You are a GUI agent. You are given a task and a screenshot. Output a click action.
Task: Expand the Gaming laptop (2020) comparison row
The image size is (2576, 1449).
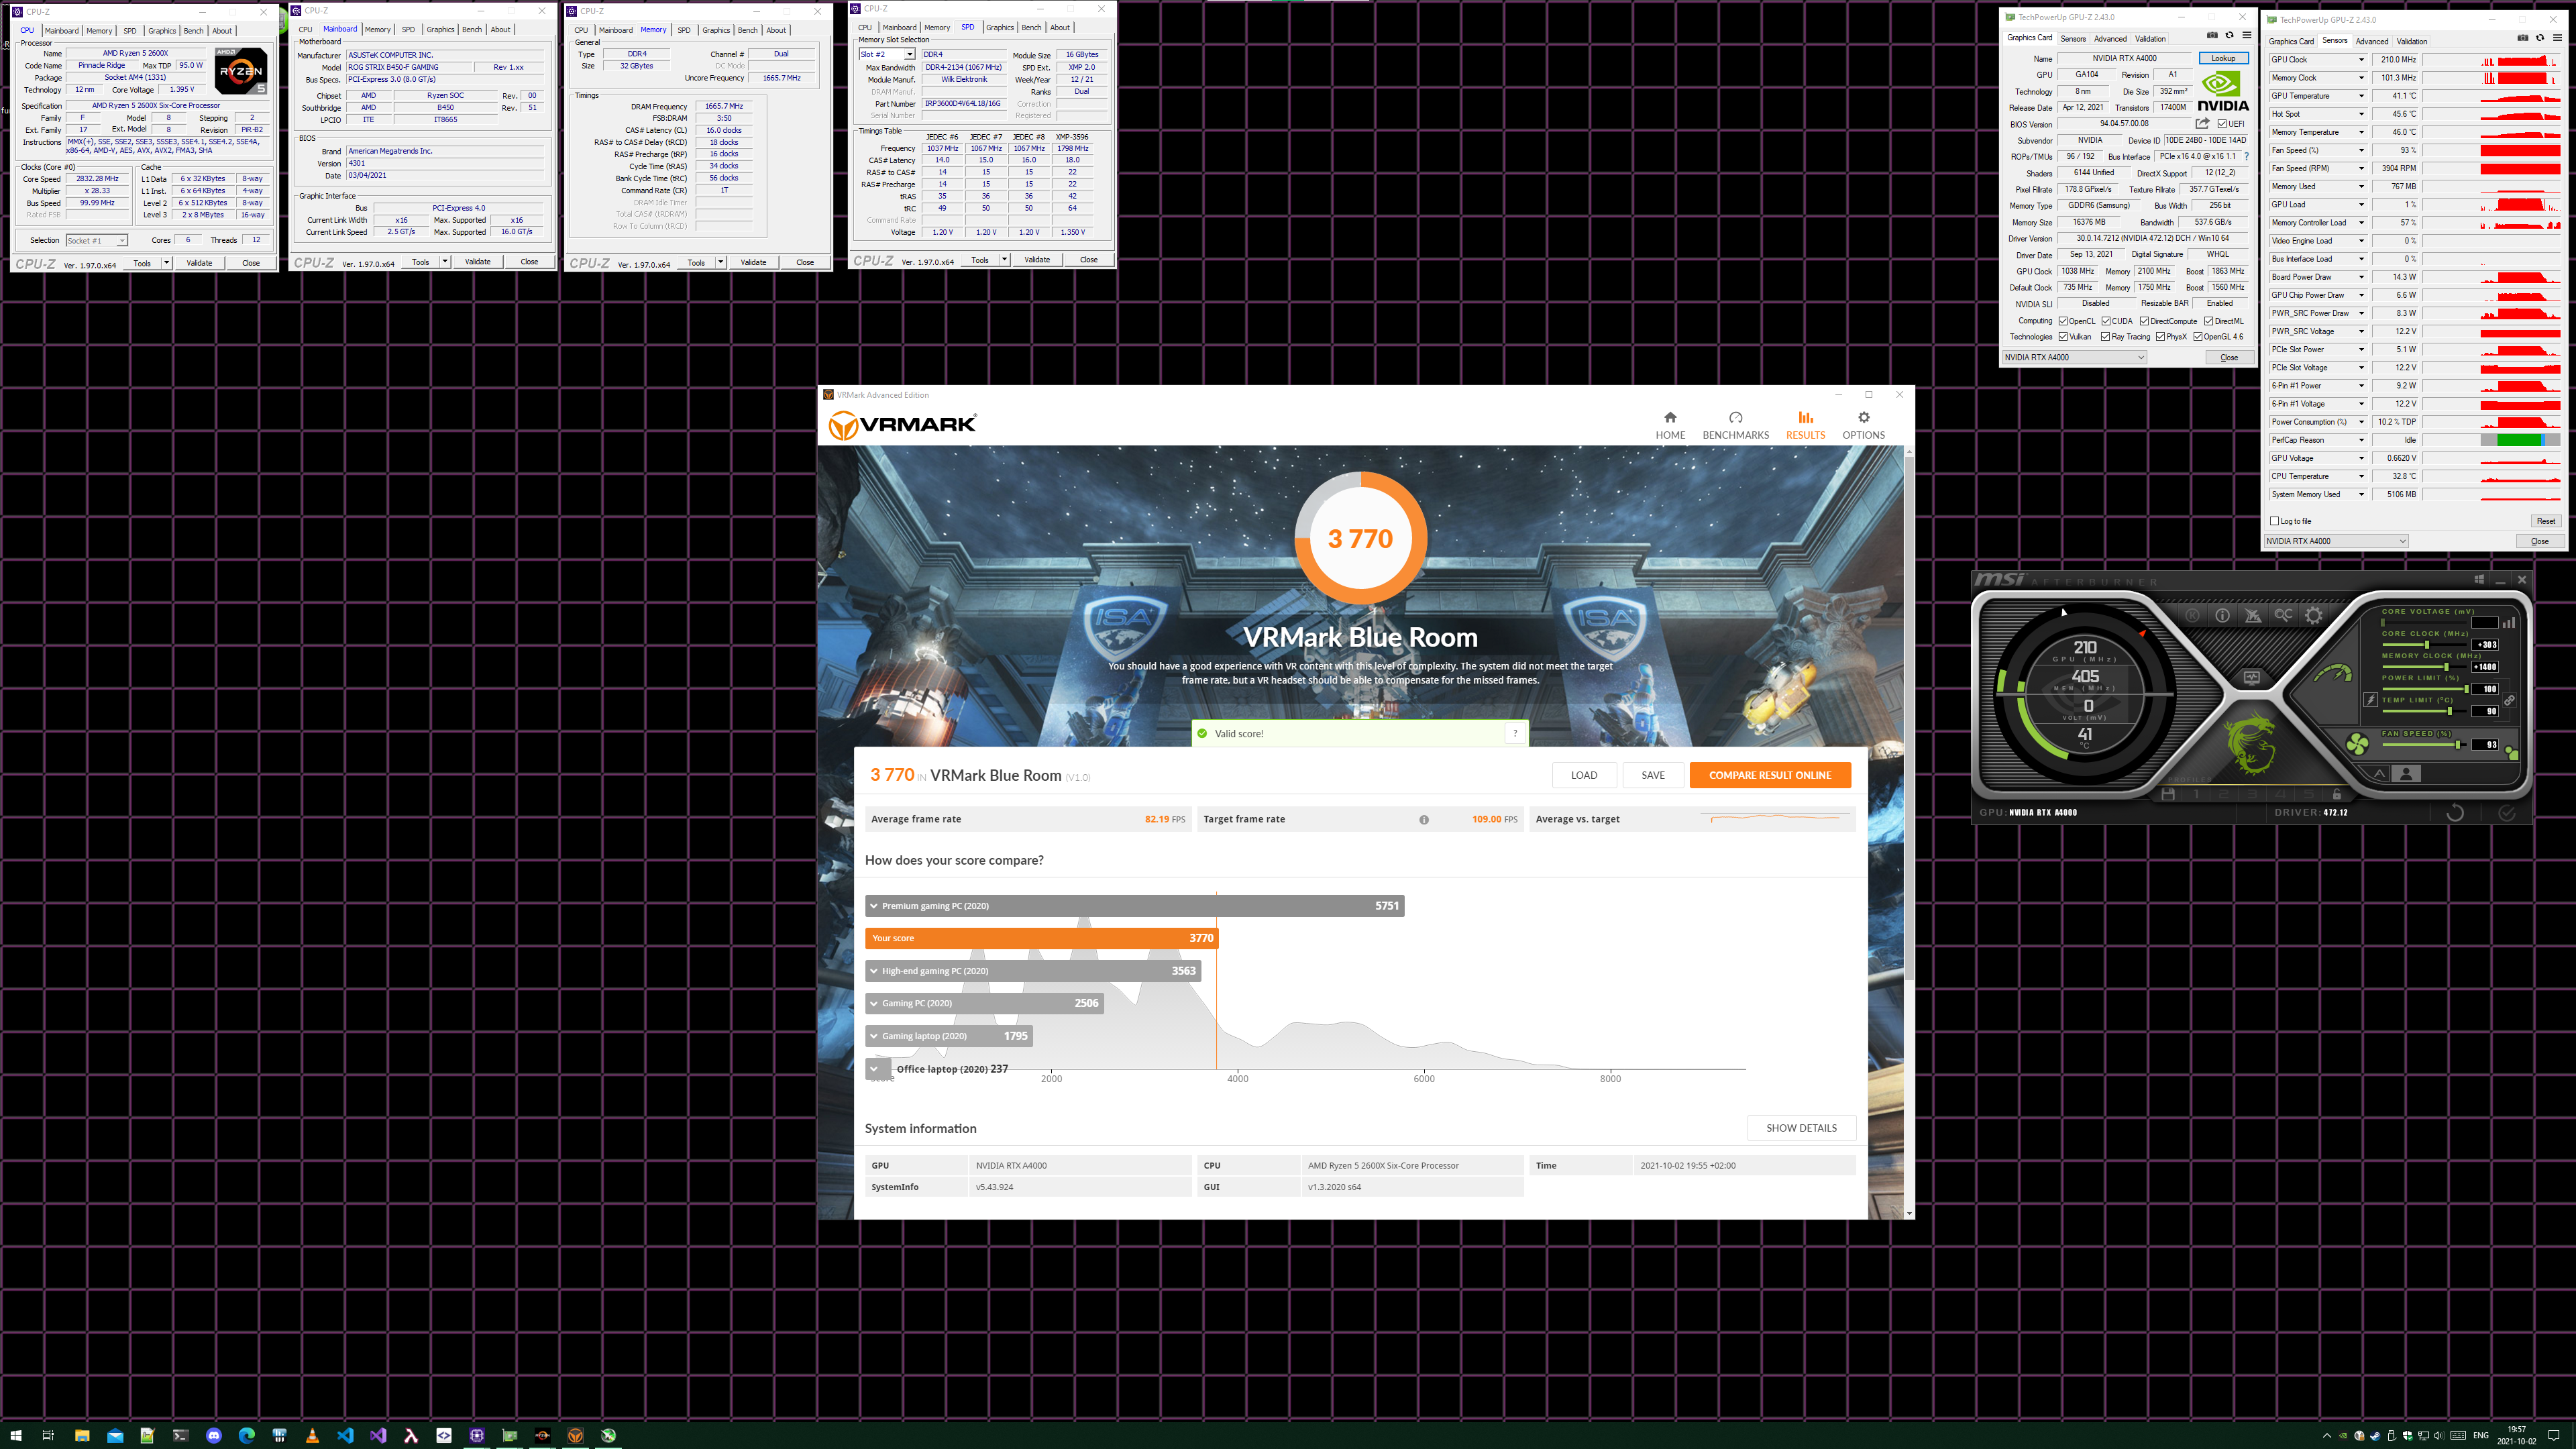(948, 1036)
